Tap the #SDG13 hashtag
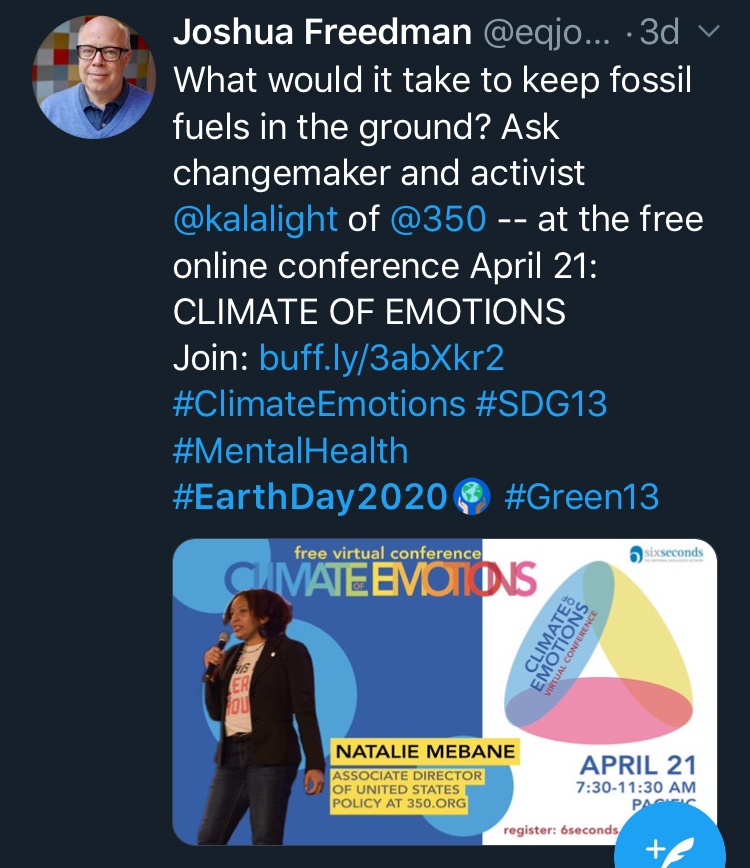The image size is (750, 868). point(541,404)
